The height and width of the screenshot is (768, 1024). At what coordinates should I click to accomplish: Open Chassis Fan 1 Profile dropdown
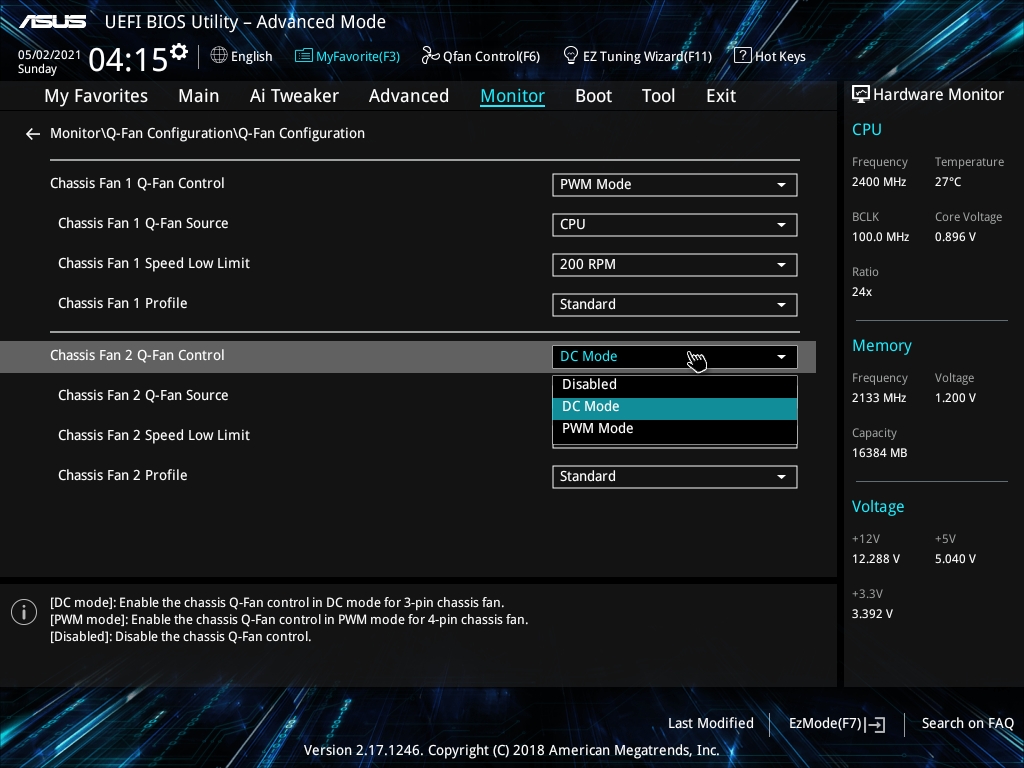tap(675, 304)
